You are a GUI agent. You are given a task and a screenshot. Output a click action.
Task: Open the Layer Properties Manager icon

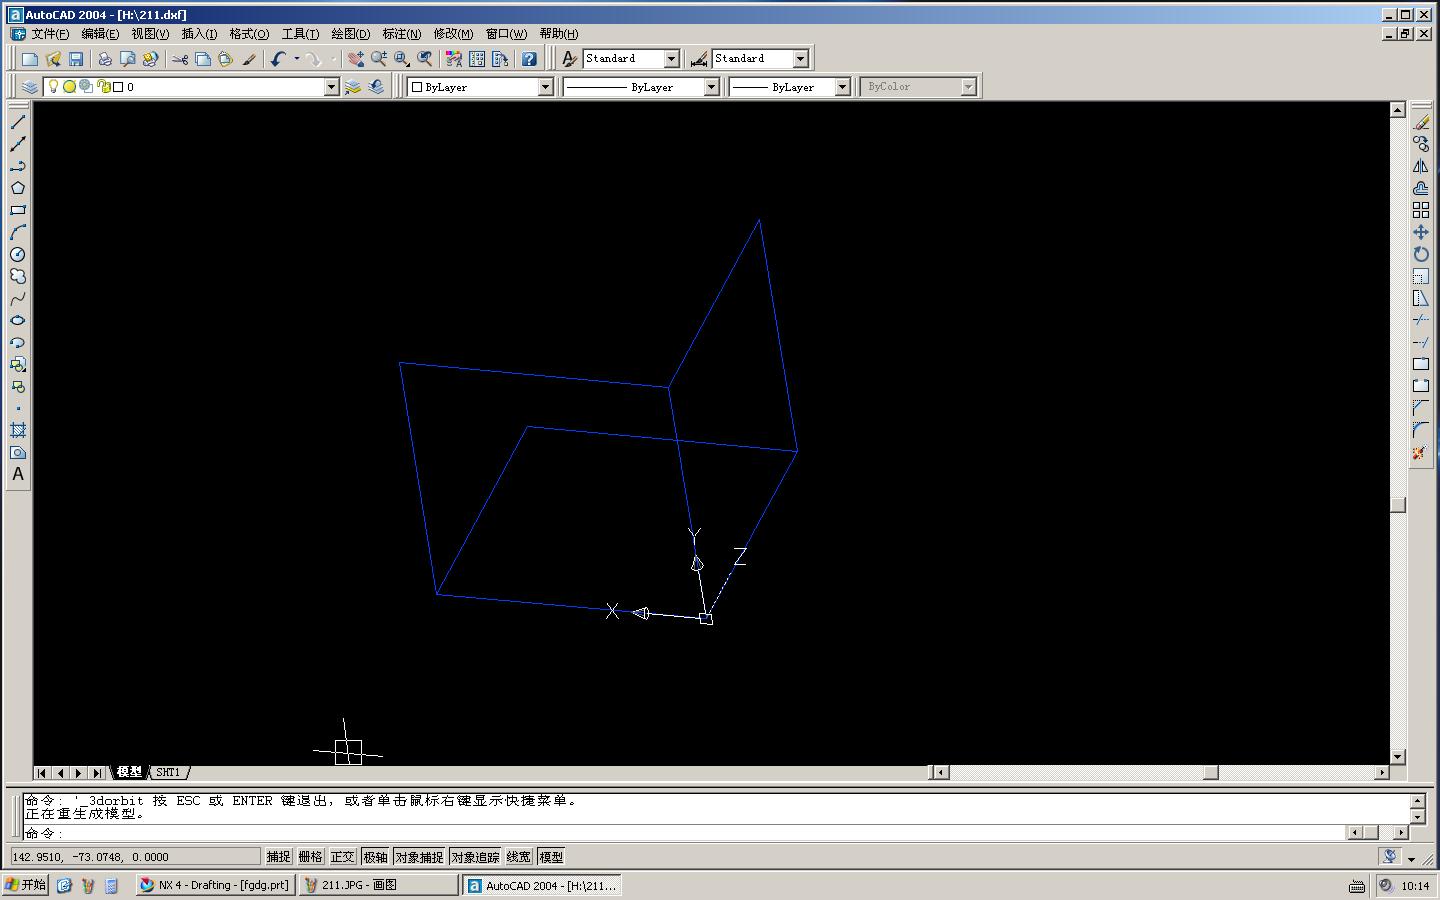click(30, 87)
